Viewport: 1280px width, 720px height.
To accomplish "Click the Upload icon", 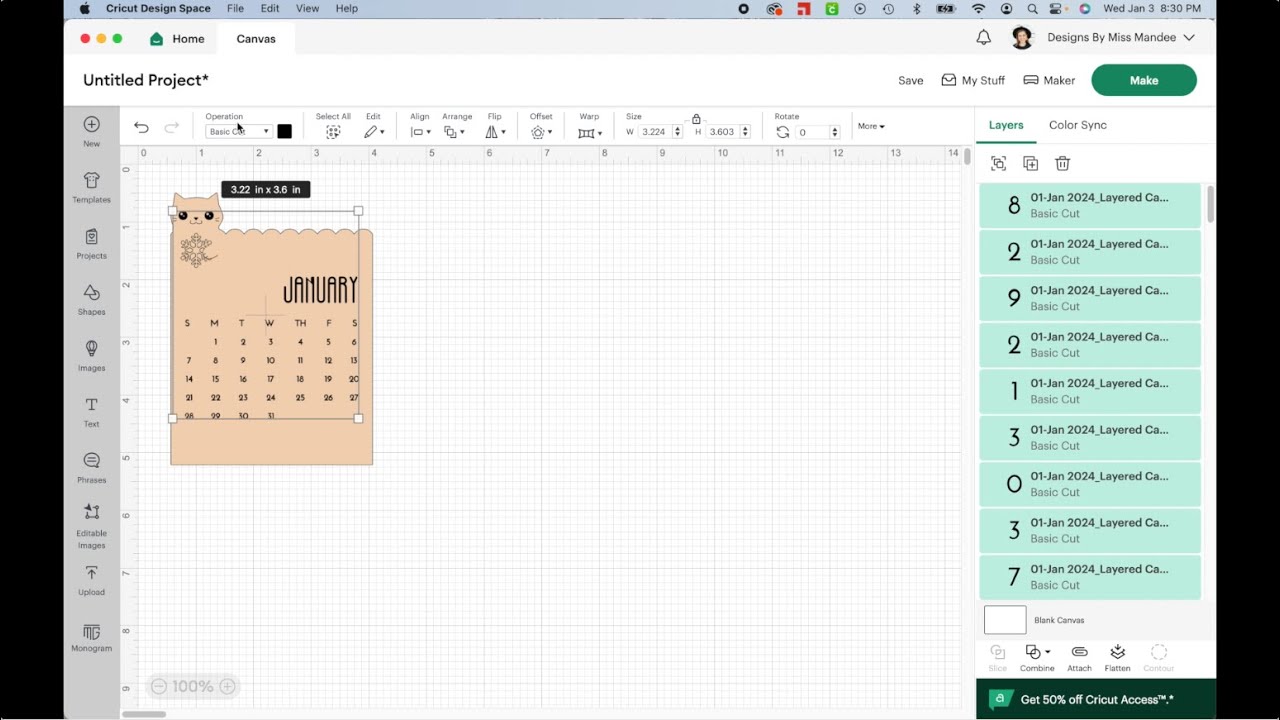I will coord(91,580).
